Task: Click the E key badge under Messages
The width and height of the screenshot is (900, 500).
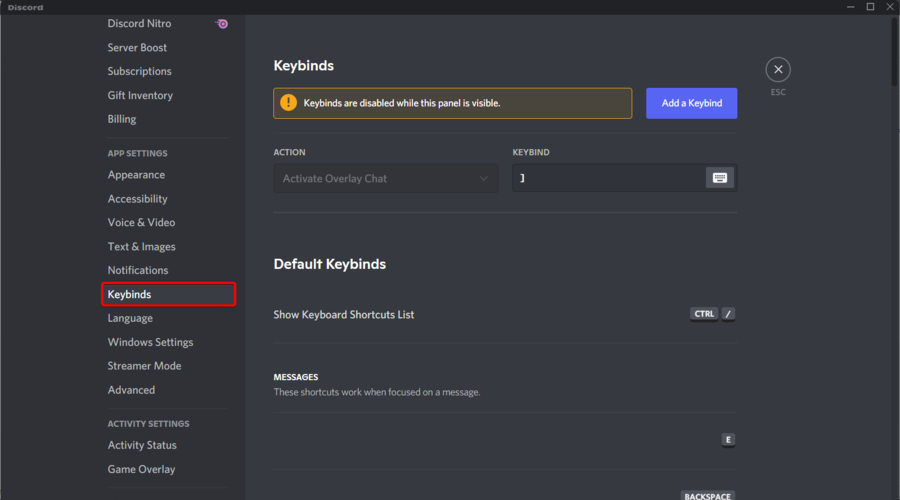Action: (728, 440)
